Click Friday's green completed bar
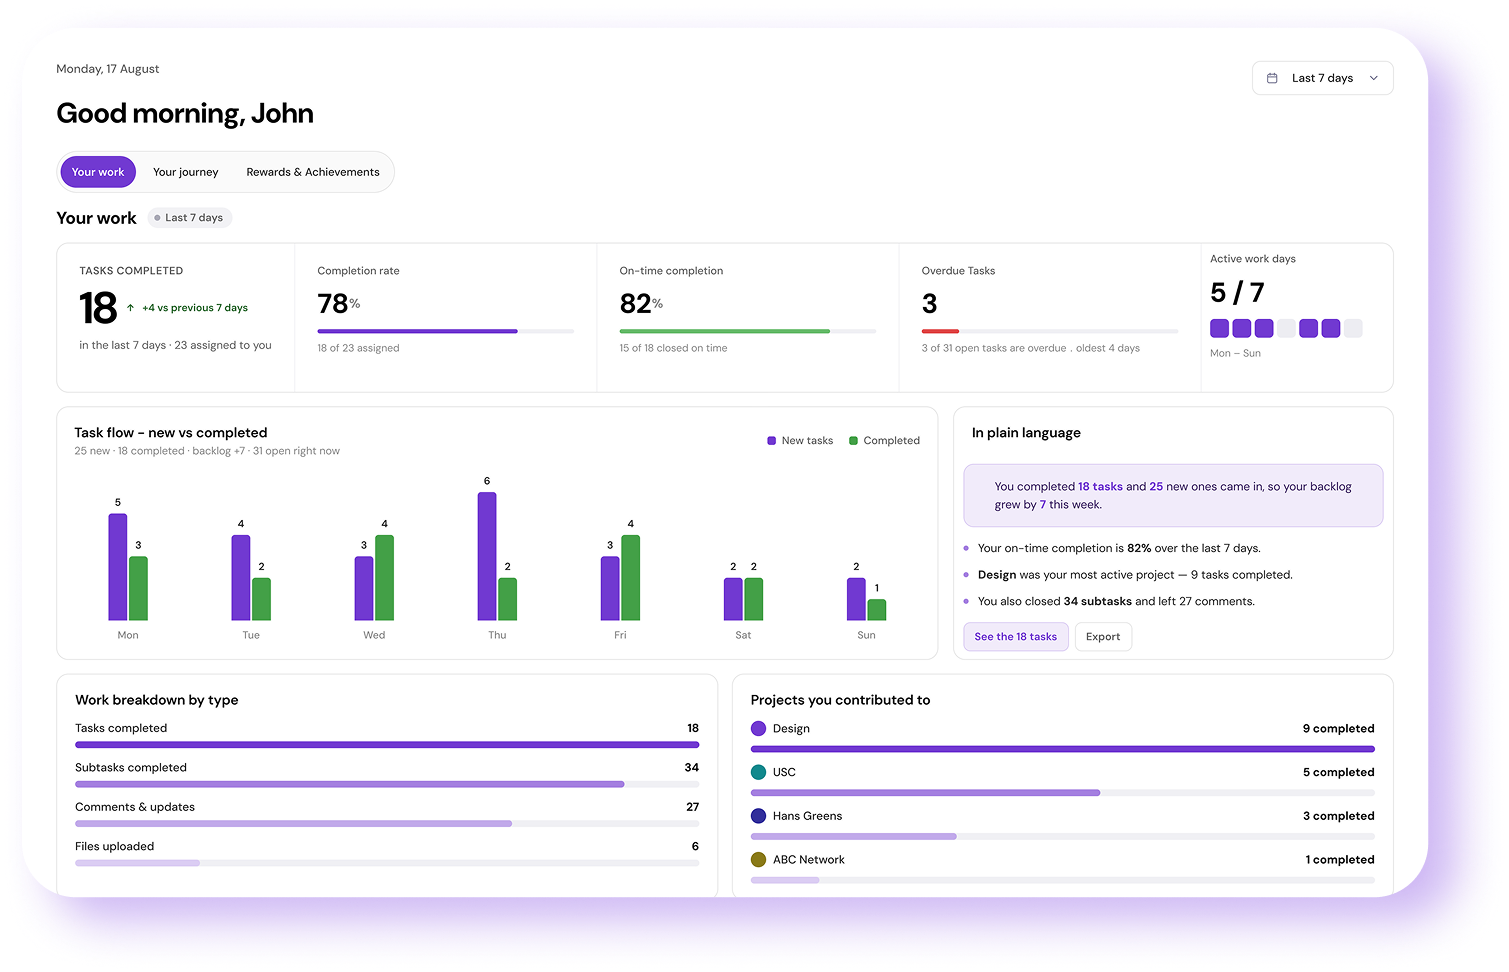The width and height of the screenshot is (1509, 972). (630, 578)
